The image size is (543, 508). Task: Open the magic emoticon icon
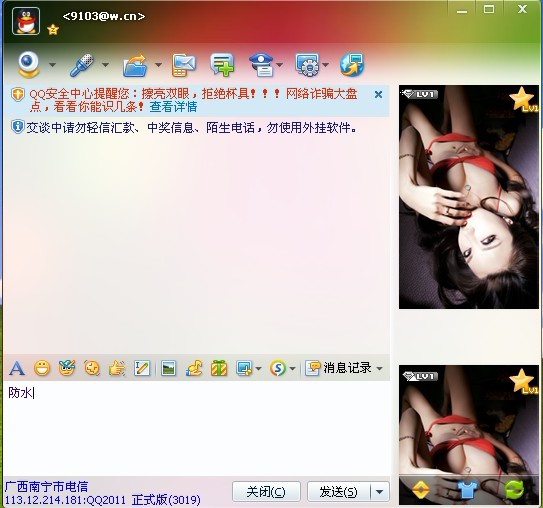pyautogui.click(x=67, y=368)
